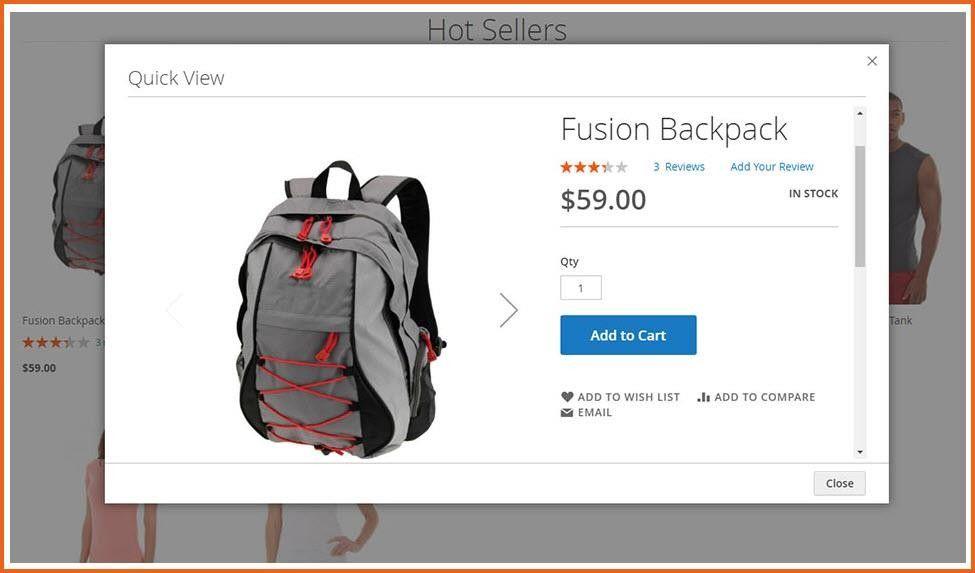Screen dimensions: 975x573
Task: Click the Close button at modal bottom
Action: [839, 484]
